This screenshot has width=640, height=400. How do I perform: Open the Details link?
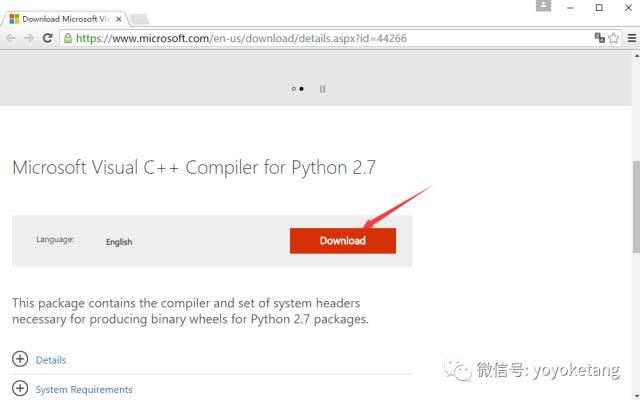tap(51, 360)
